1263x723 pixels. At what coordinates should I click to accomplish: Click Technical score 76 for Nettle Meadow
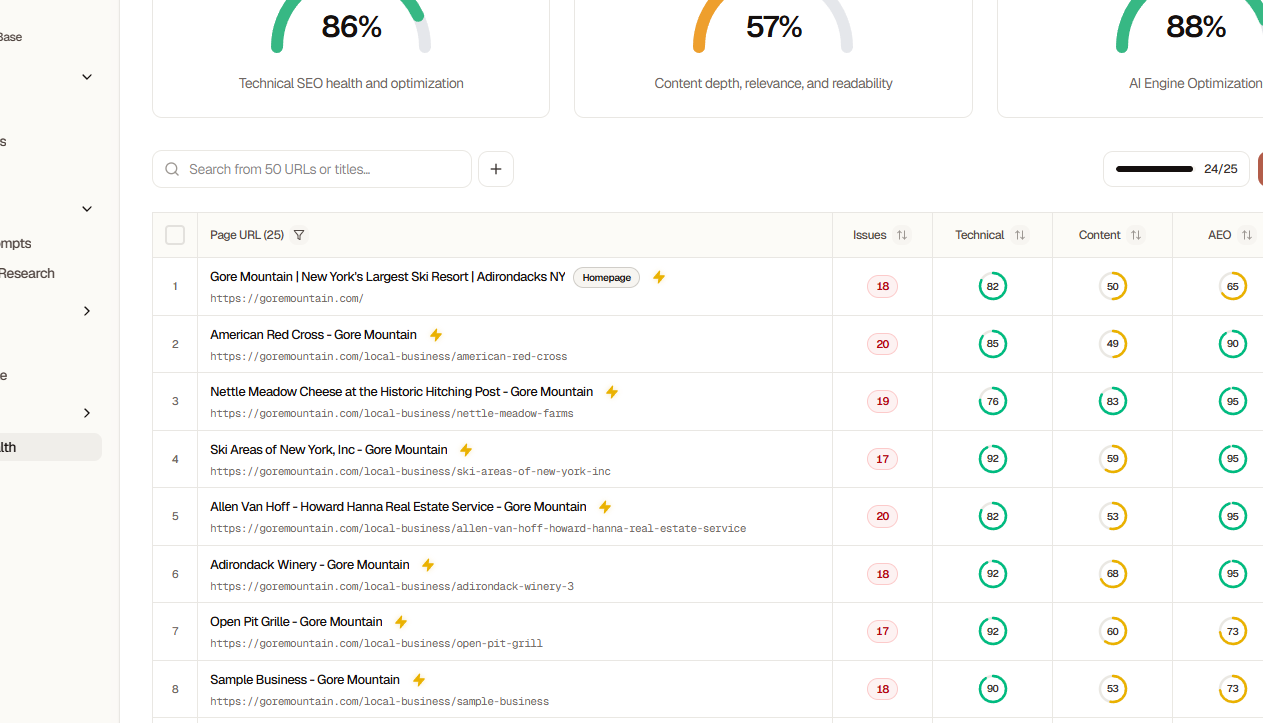click(x=992, y=402)
